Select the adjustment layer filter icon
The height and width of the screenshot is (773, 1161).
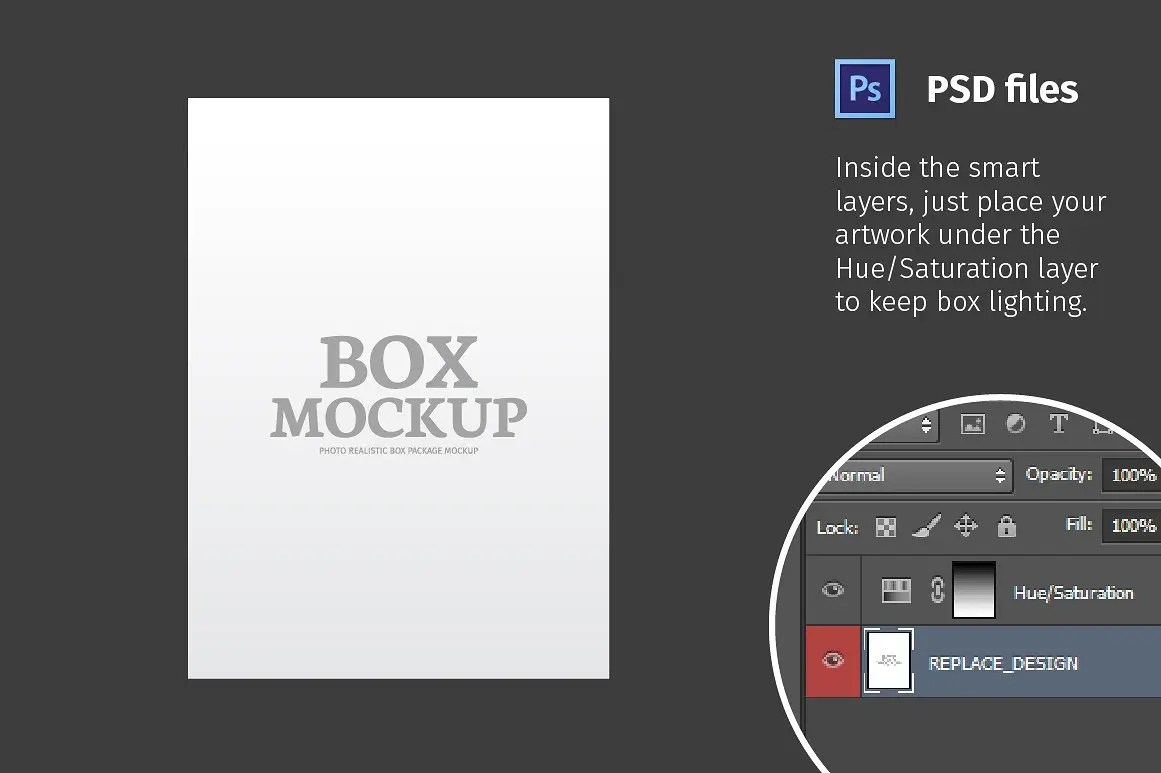(1016, 424)
